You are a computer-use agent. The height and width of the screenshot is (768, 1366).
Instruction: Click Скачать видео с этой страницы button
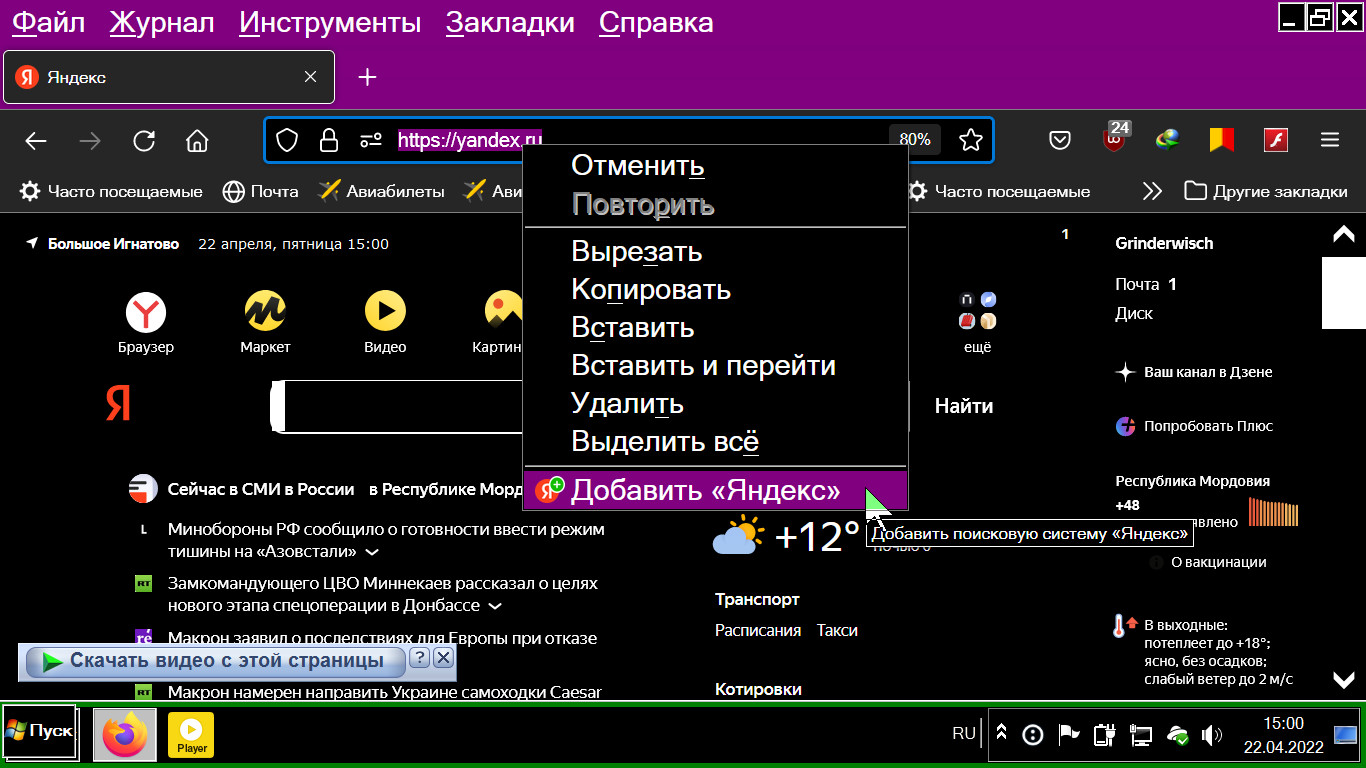(215, 661)
